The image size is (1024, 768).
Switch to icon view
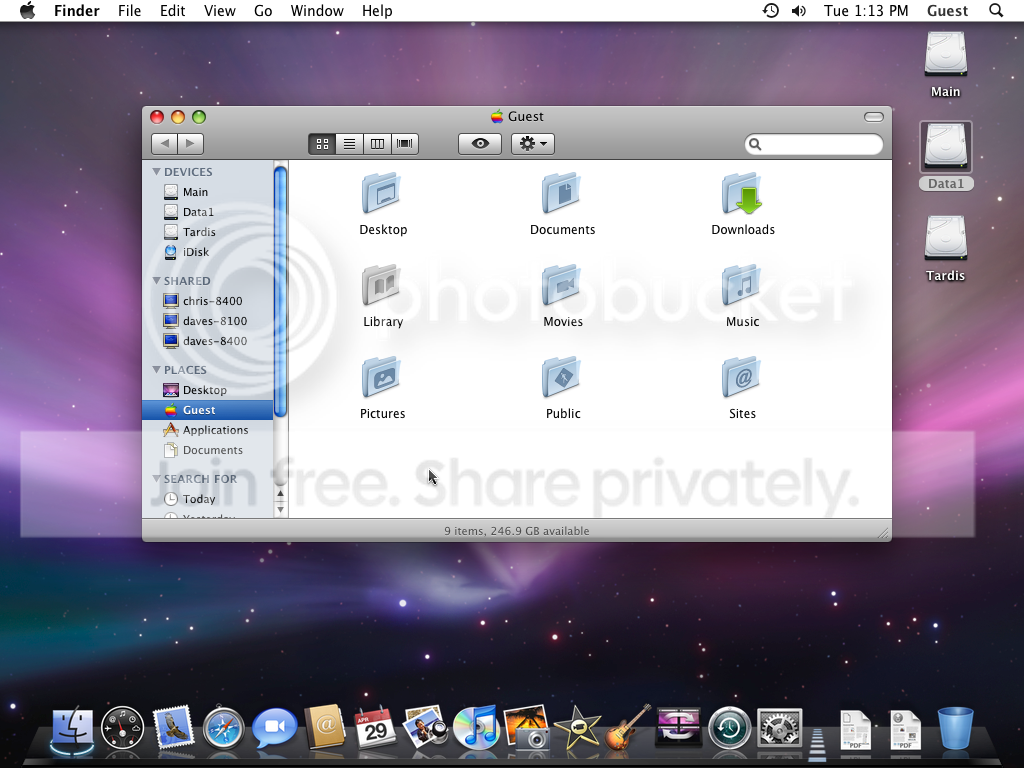tap(322, 144)
